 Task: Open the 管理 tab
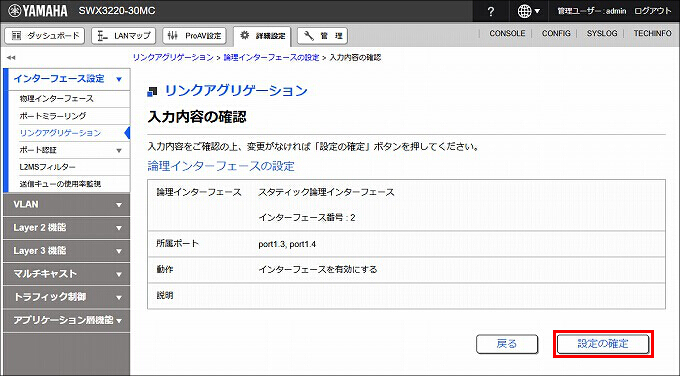(323, 36)
